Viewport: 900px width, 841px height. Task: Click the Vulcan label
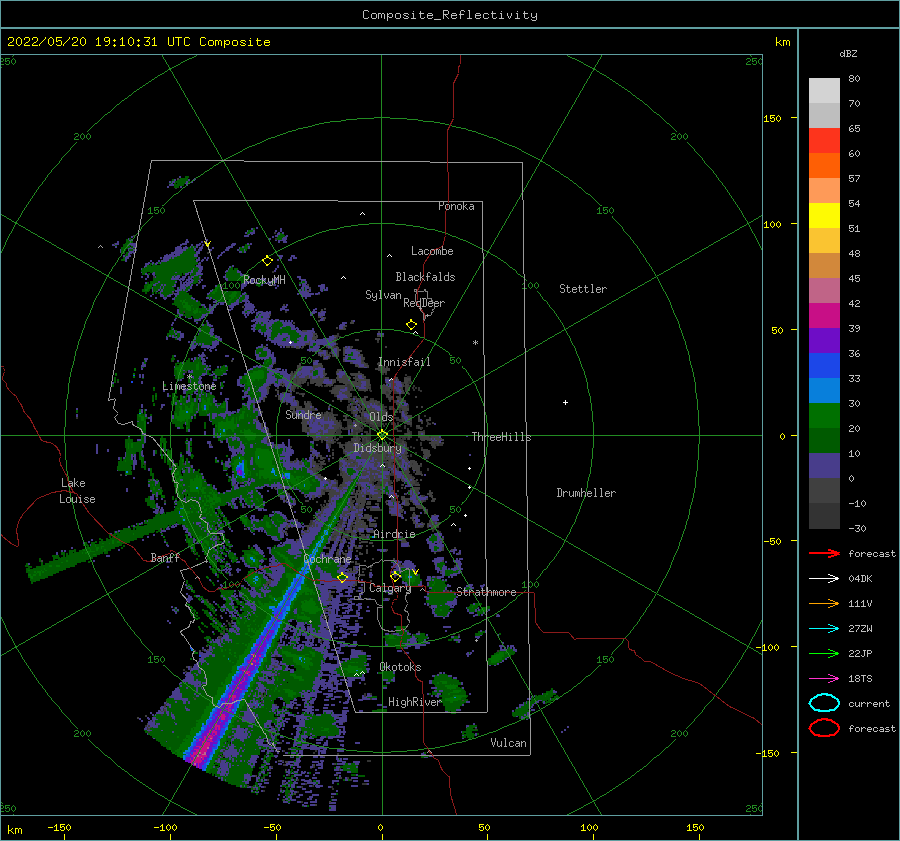click(x=508, y=743)
